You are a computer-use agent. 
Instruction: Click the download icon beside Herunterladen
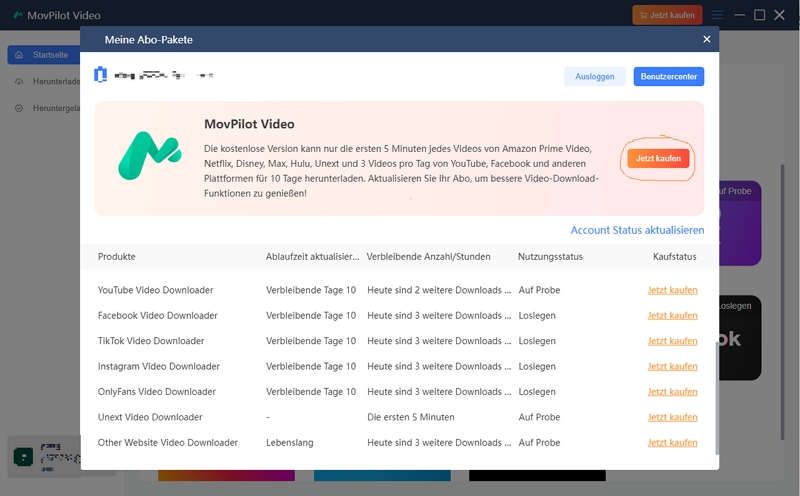19,81
